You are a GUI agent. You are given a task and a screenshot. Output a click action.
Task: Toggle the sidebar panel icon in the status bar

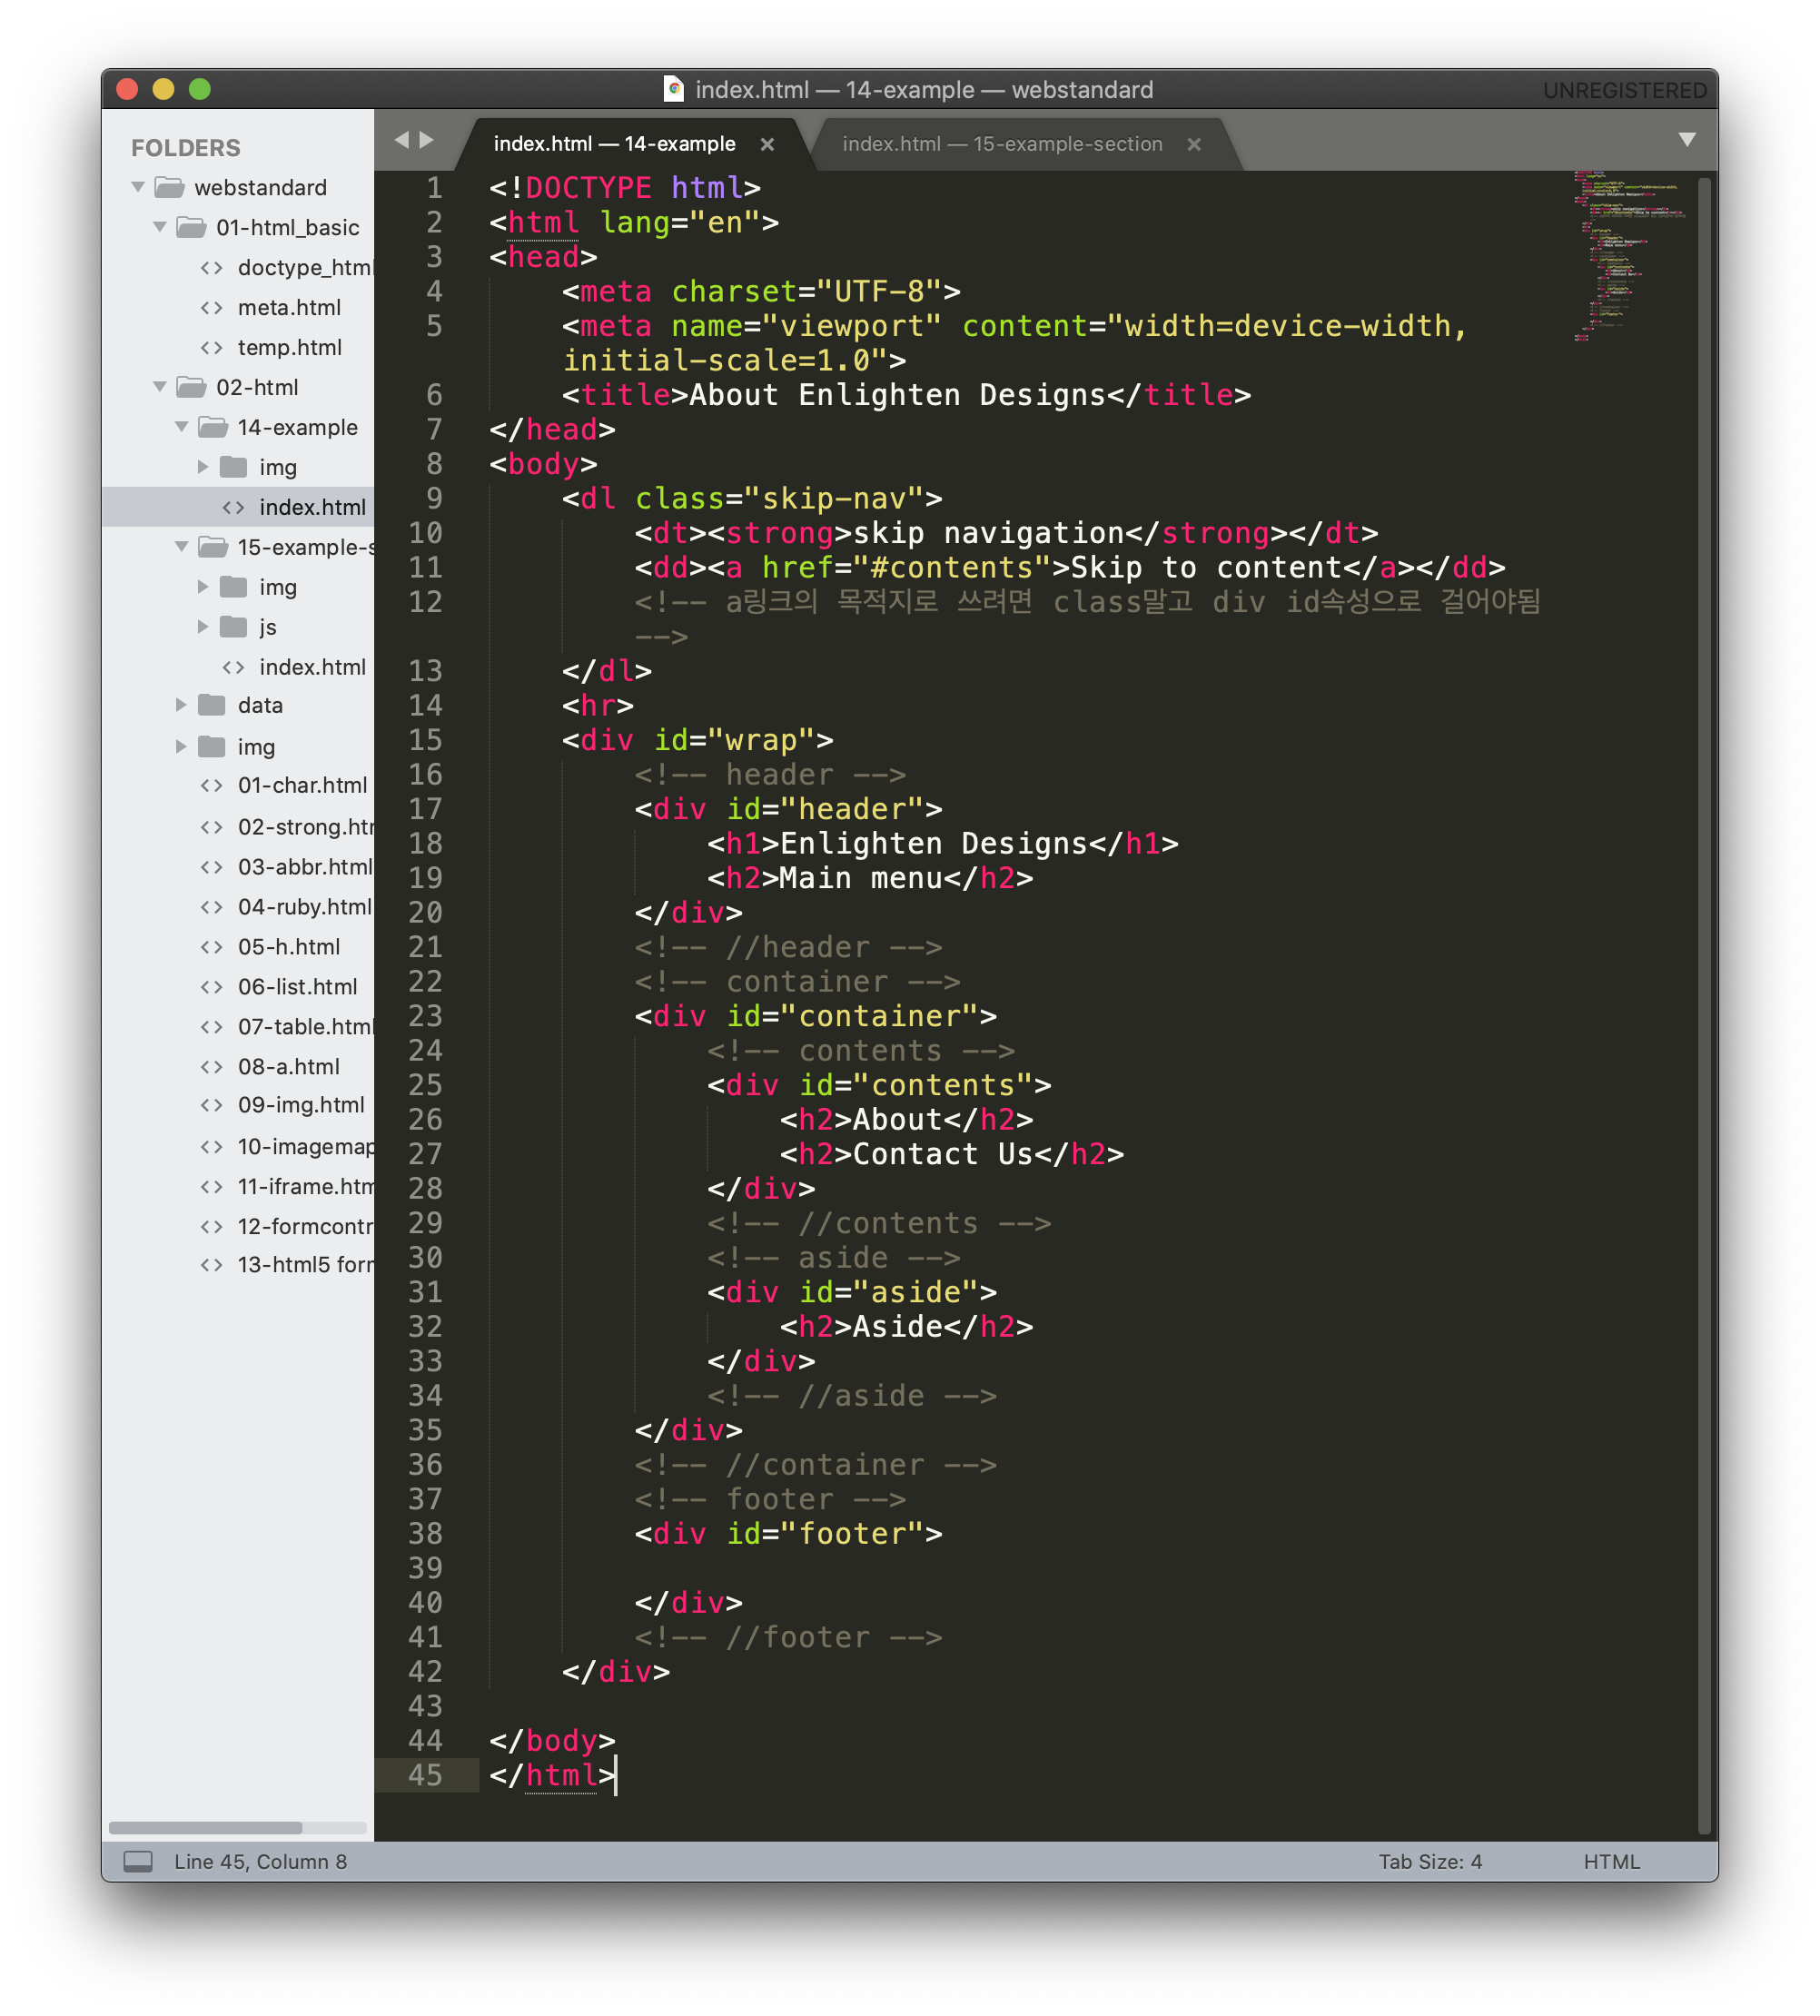pos(138,1861)
